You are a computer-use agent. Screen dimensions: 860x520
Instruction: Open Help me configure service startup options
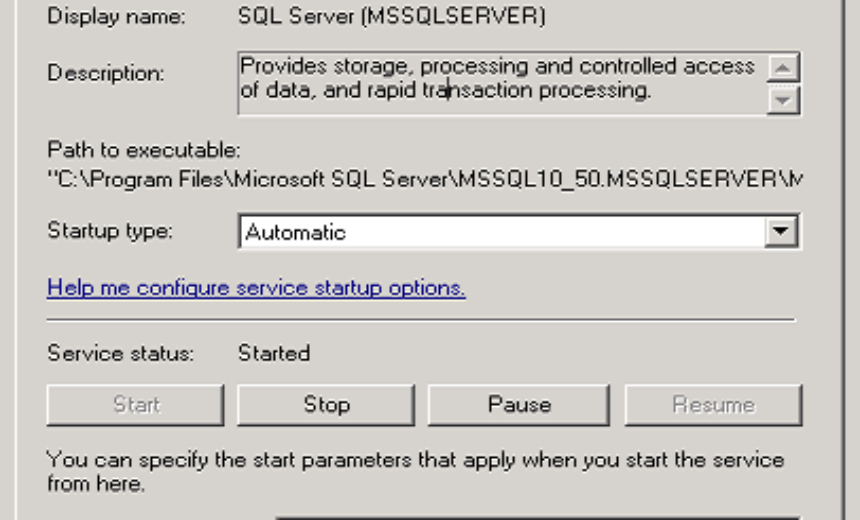pyautogui.click(x=256, y=288)
